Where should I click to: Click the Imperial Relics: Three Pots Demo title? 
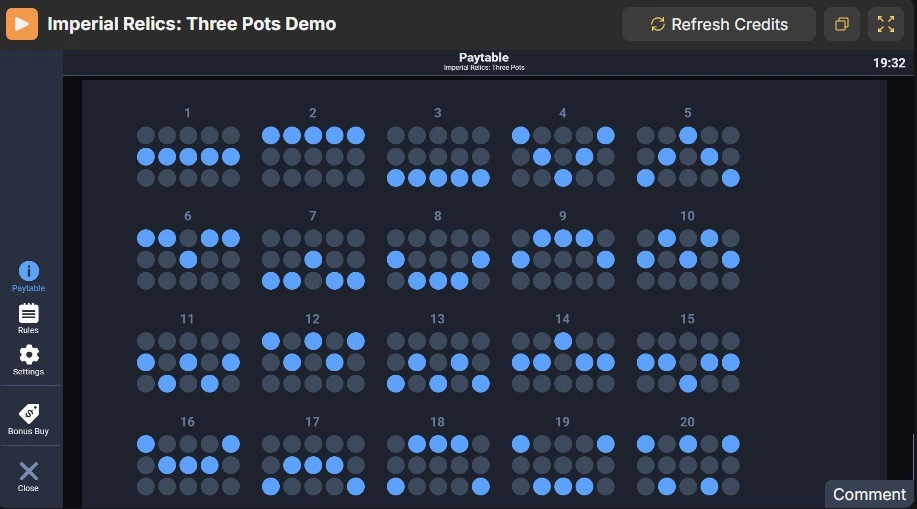(192, 24)
